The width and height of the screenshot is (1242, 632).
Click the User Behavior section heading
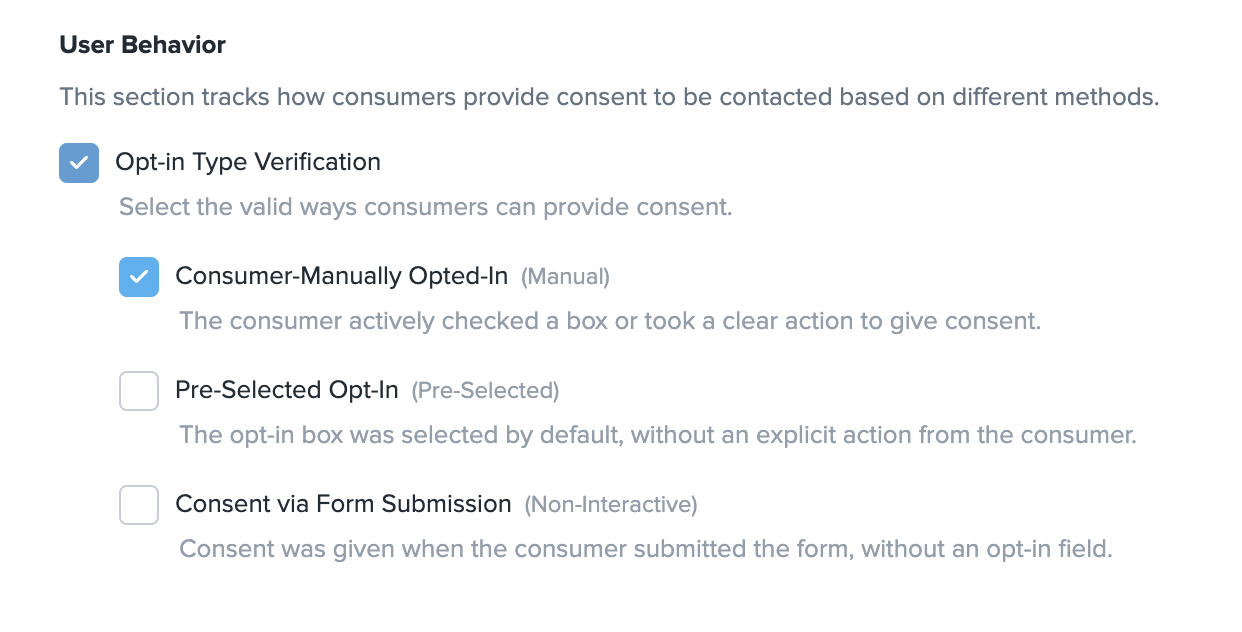(143, 45)
